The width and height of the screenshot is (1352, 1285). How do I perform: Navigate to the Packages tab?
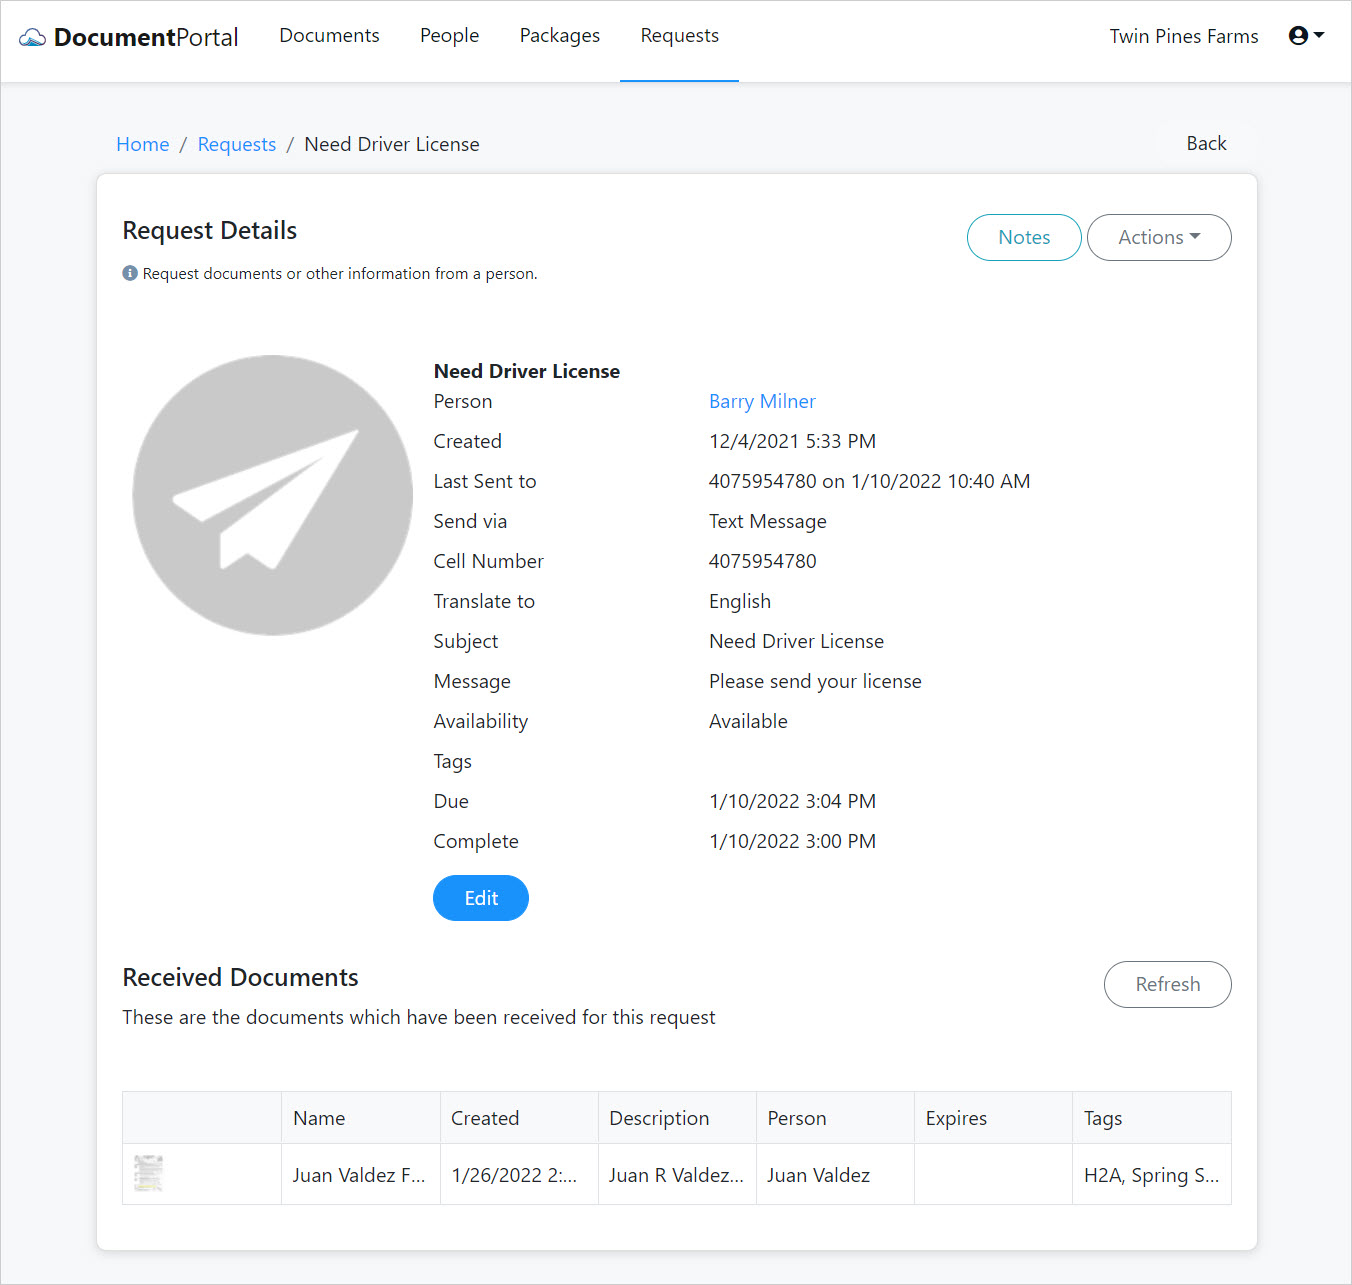point(559,35)
